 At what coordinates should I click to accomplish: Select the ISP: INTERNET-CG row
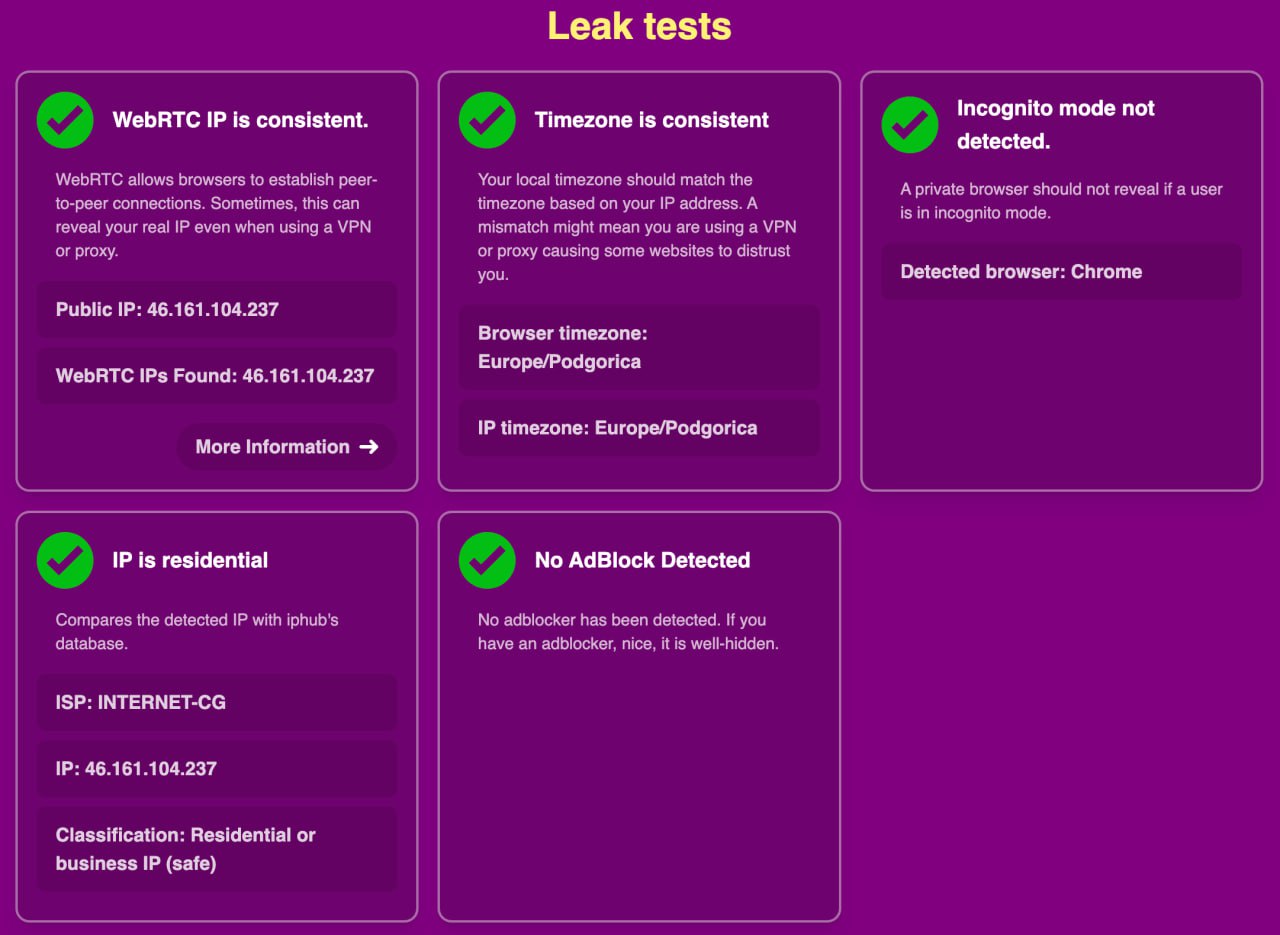217,703
